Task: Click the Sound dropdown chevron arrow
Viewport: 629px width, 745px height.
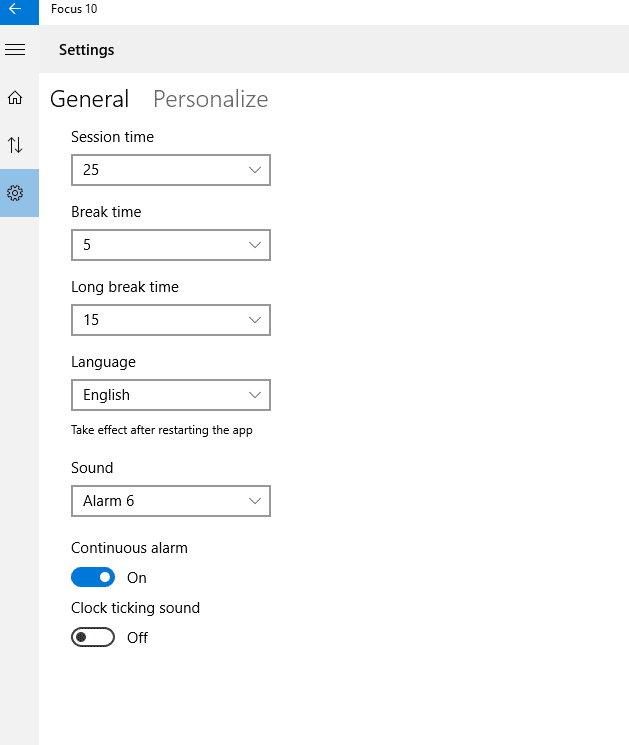Action: click(255, 501)
